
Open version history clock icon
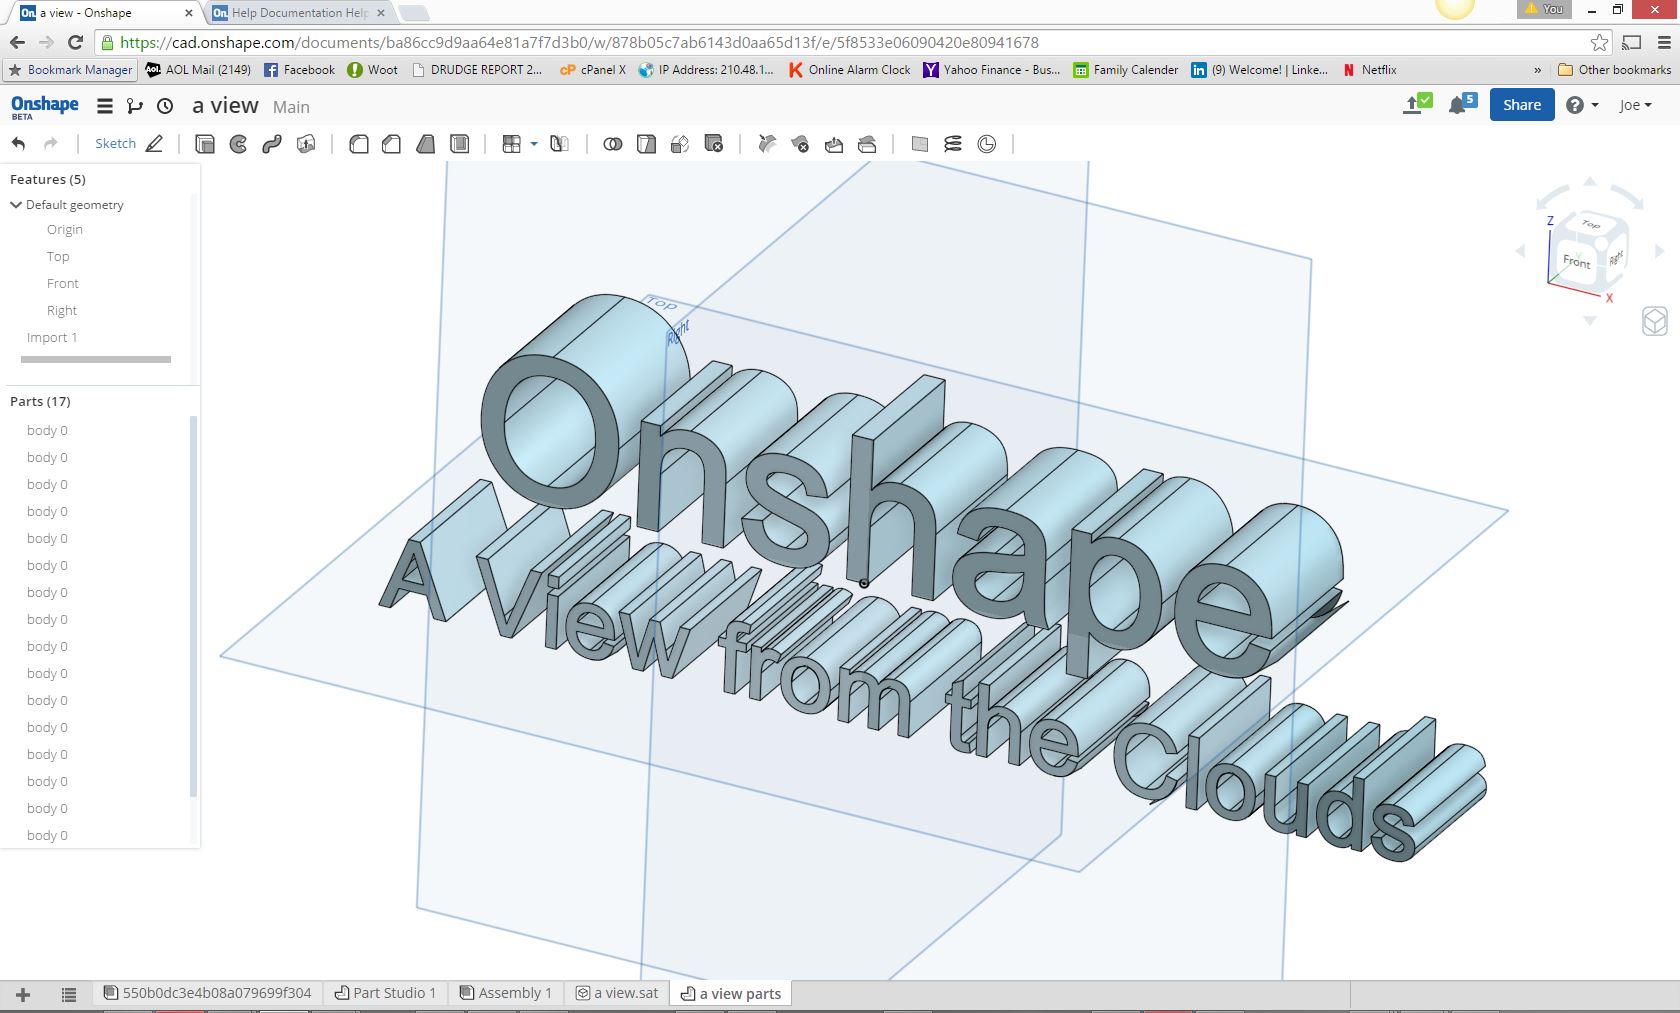coord(166,106)
